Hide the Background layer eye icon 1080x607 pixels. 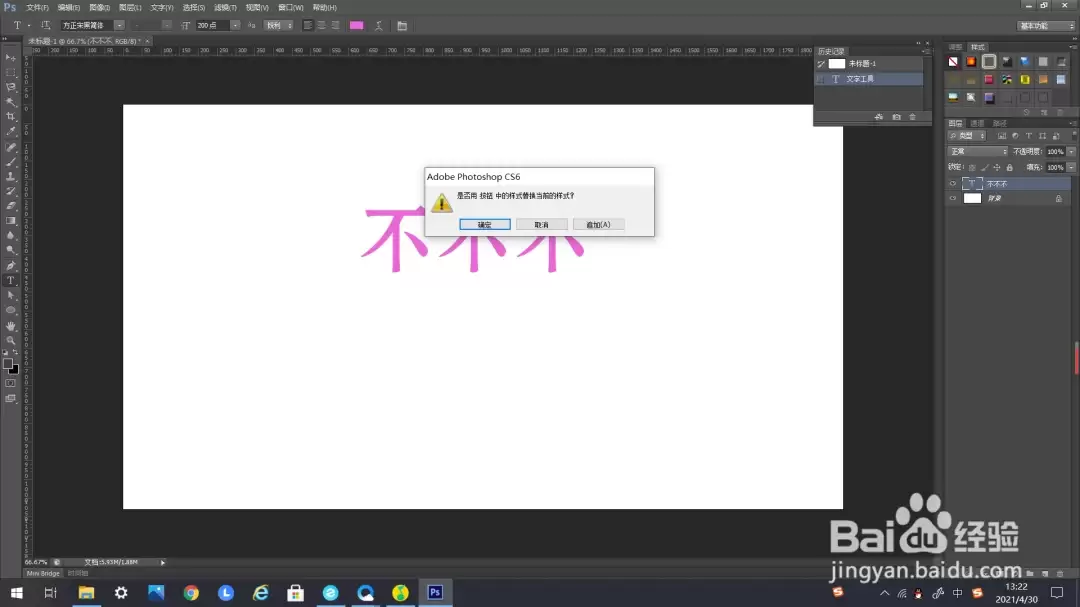pyautogui.click(x=953, y=198)
